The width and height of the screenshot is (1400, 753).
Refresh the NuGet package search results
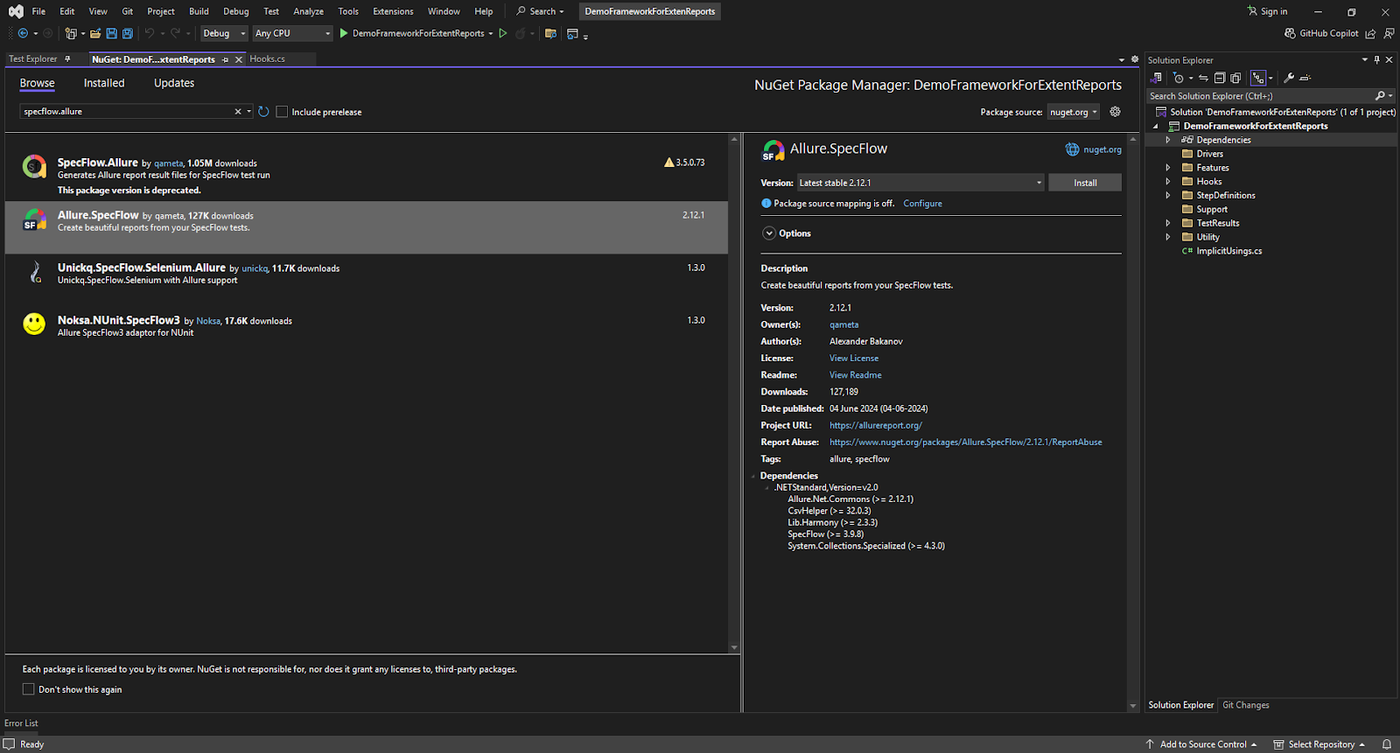[x=264, y=112]
